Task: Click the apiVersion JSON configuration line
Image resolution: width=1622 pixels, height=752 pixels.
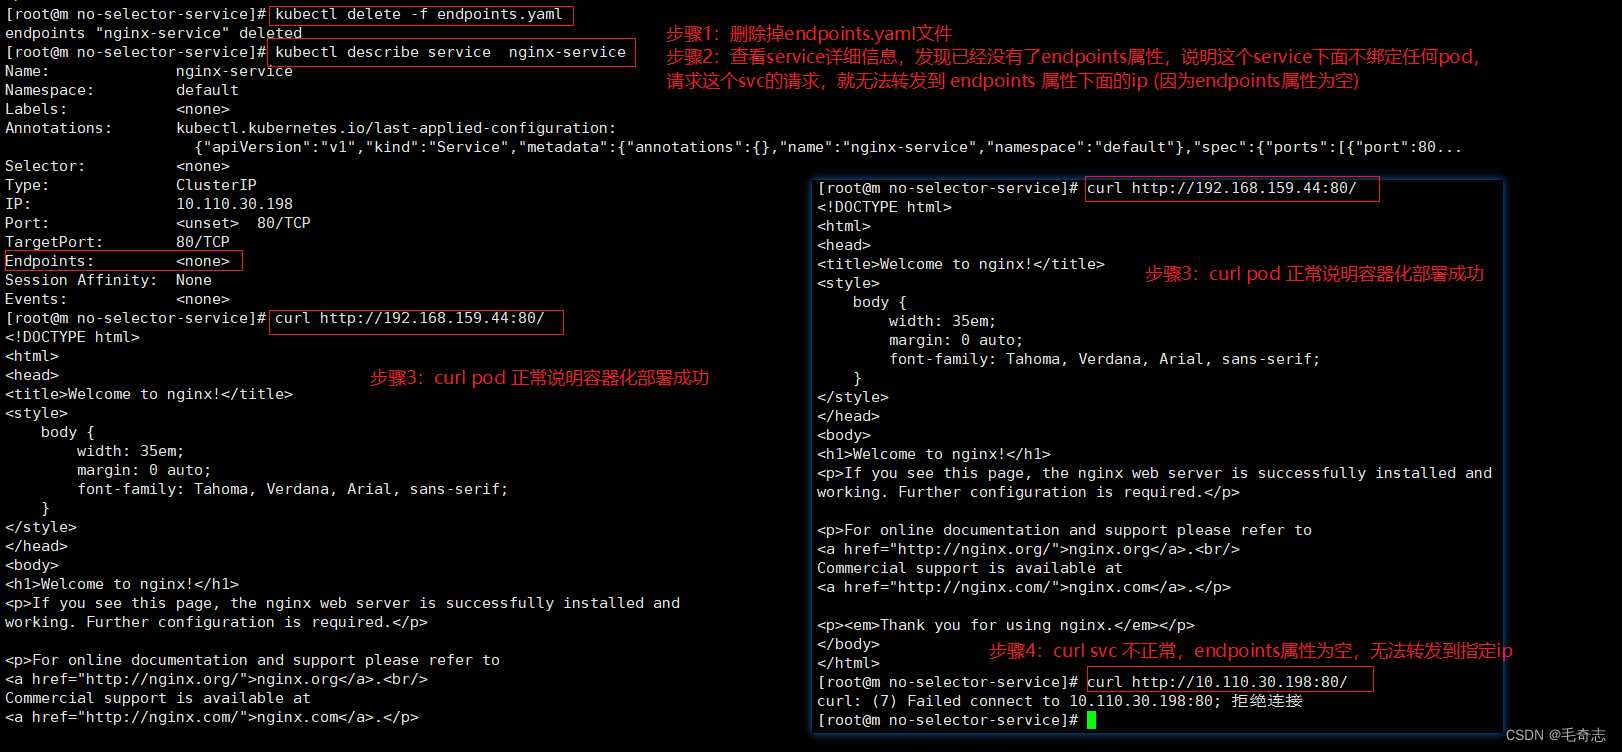Action: (x=828, y=147)
